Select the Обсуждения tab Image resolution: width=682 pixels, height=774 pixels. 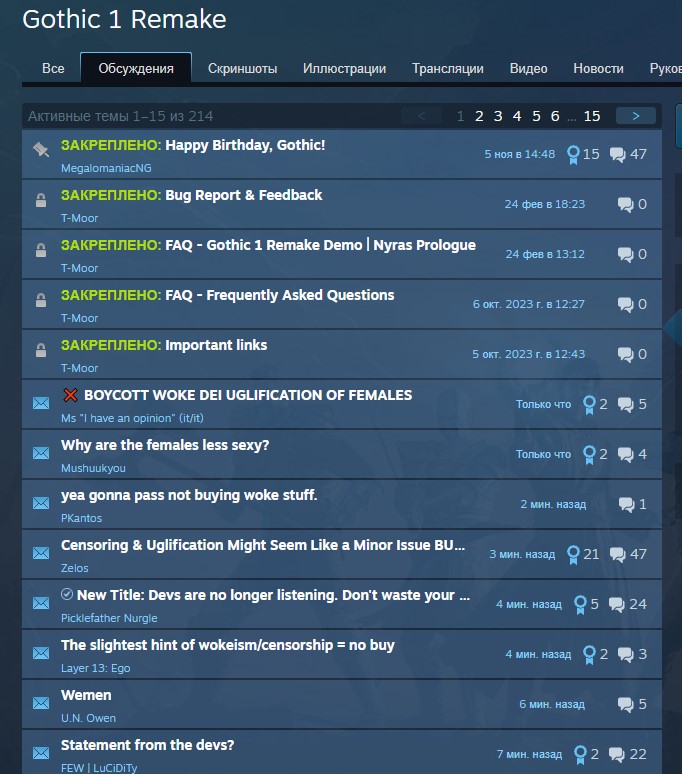point(136,68)
